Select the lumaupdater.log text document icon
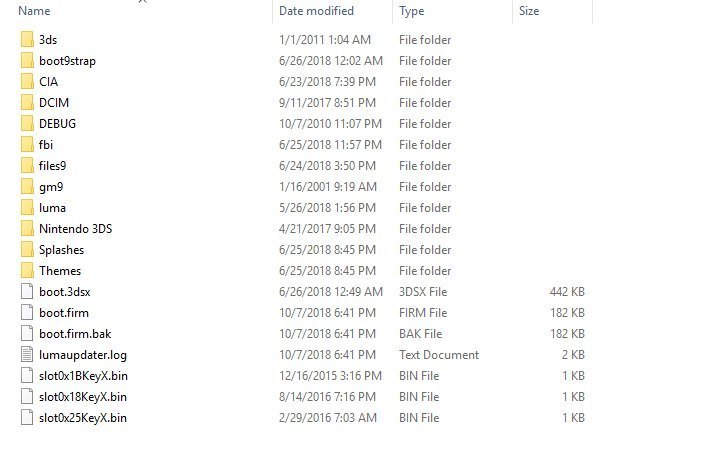706x456 pixels. [x=27, y=355]
